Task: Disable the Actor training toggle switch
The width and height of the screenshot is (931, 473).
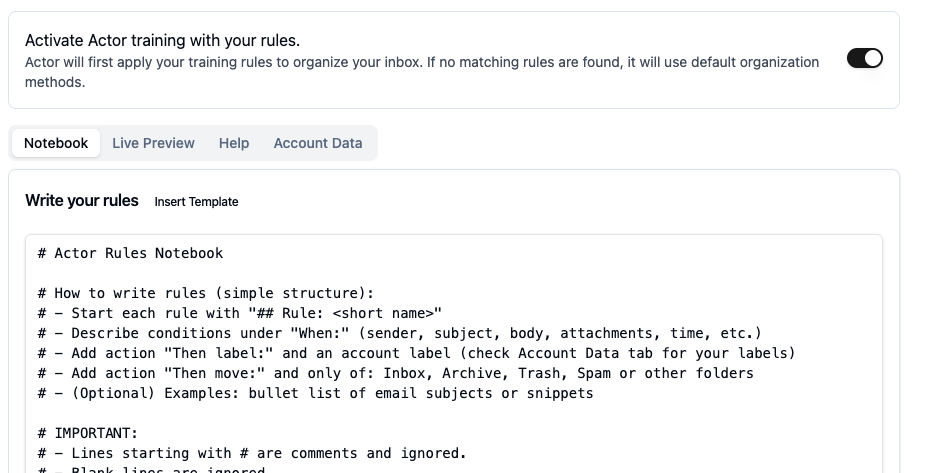Action: [864, 58]
